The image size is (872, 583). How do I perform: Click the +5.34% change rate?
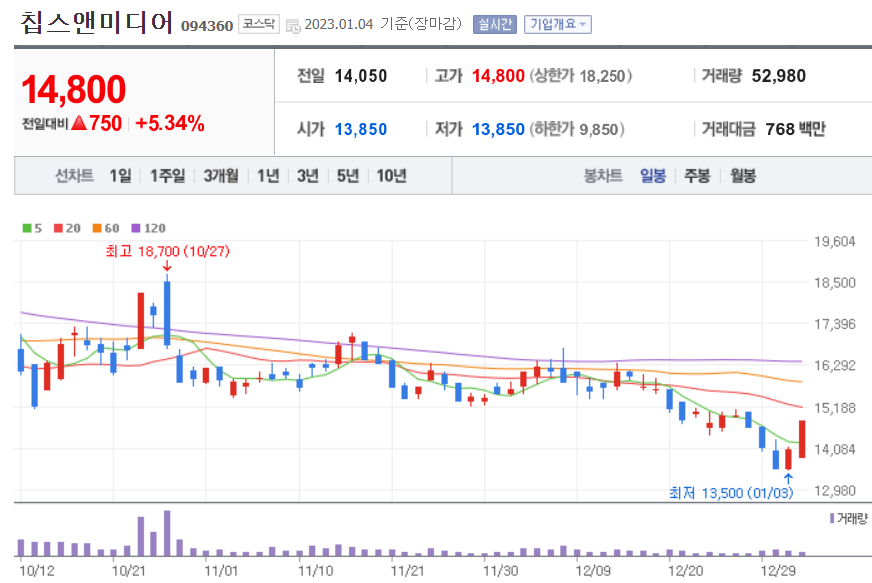tap(170, 123)
